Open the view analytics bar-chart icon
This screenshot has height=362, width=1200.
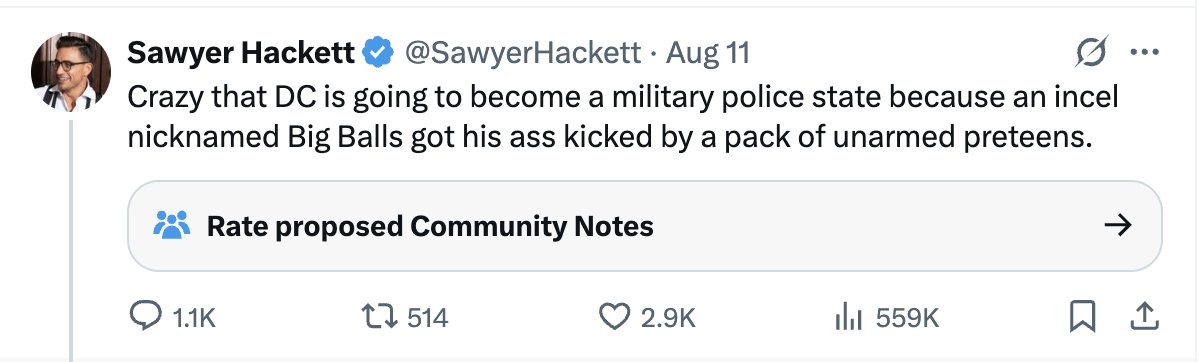(x=850, y=318)
